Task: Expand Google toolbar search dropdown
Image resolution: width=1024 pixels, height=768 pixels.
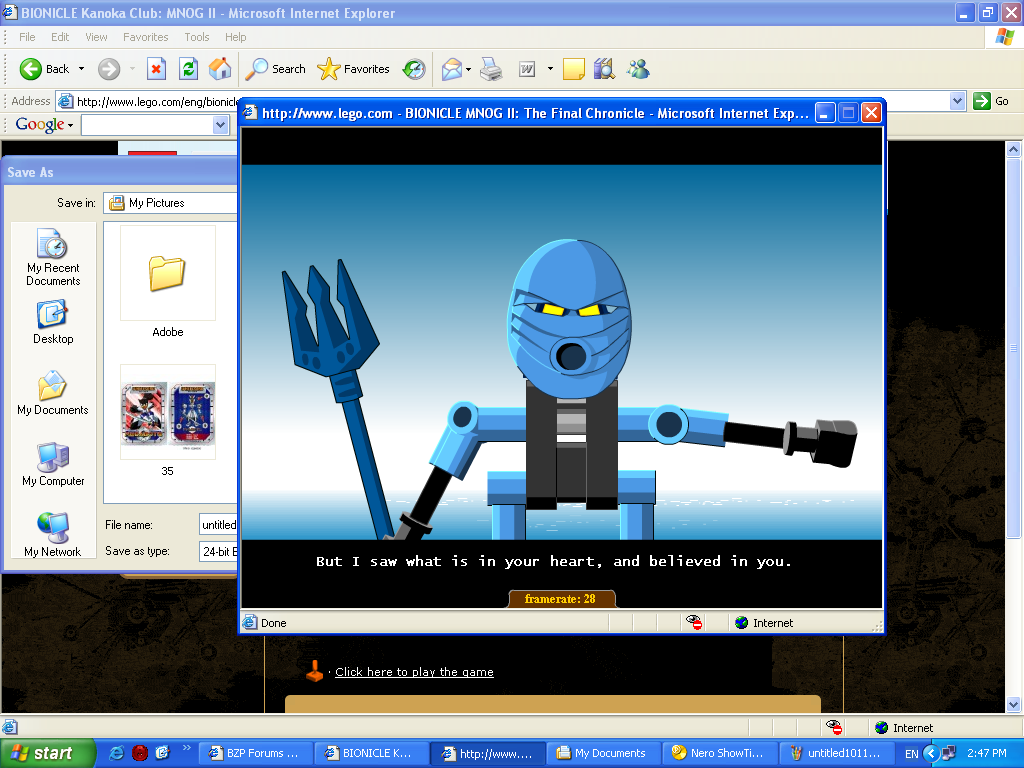Action: (x=221, y=125)
